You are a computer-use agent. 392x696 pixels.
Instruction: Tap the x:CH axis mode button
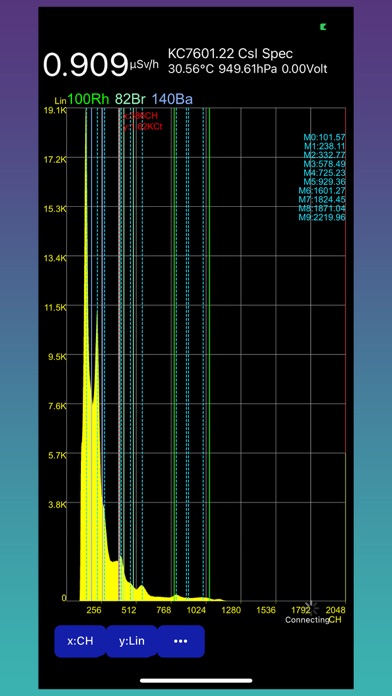tap(80, 641)
